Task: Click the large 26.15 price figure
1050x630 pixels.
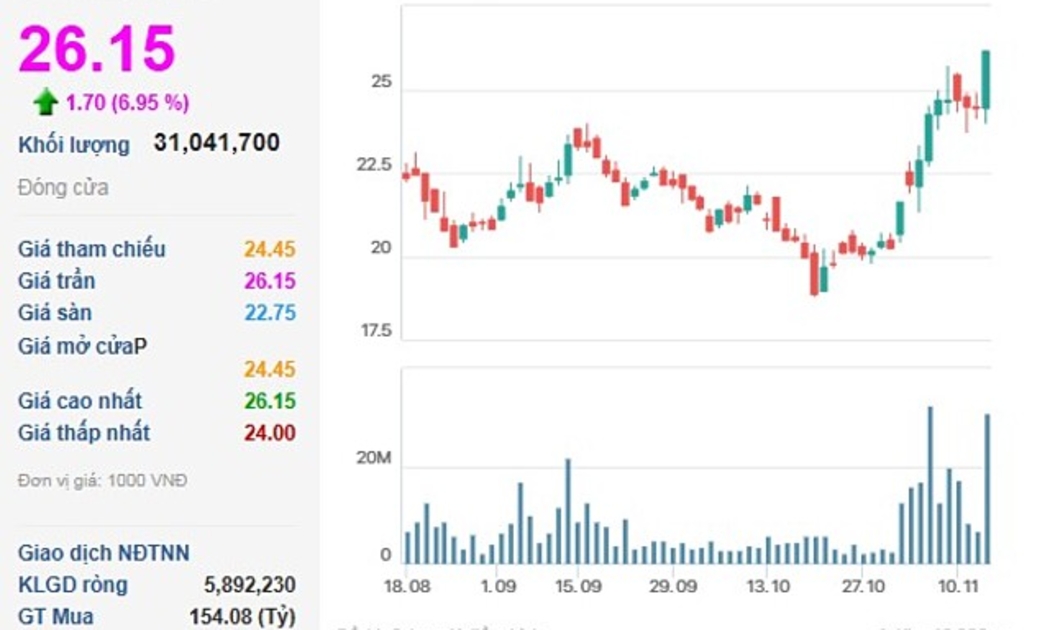Action: [97, 48]
